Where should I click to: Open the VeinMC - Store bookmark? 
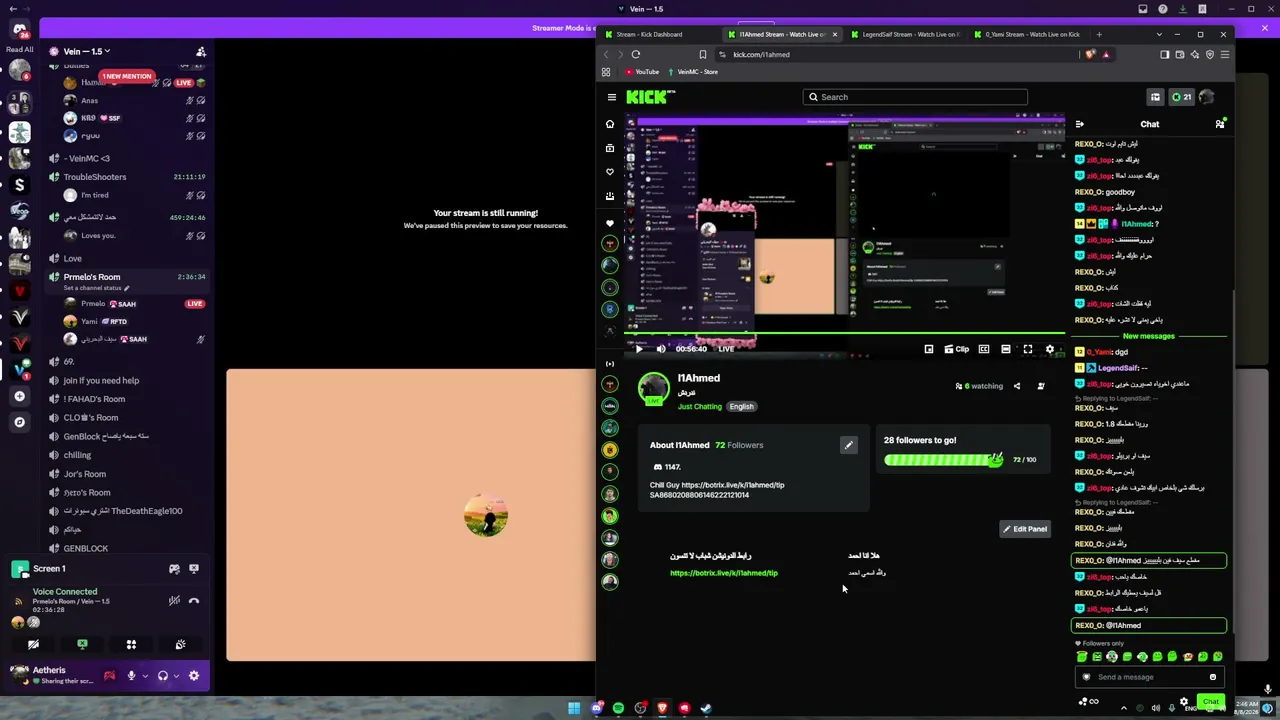pyautogui.click(x=693, y=72)
